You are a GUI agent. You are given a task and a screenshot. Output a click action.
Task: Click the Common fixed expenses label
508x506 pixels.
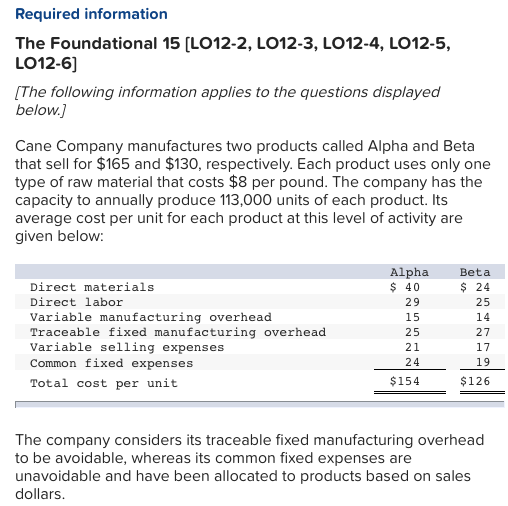pyautogui.click(x=111, y=363)
